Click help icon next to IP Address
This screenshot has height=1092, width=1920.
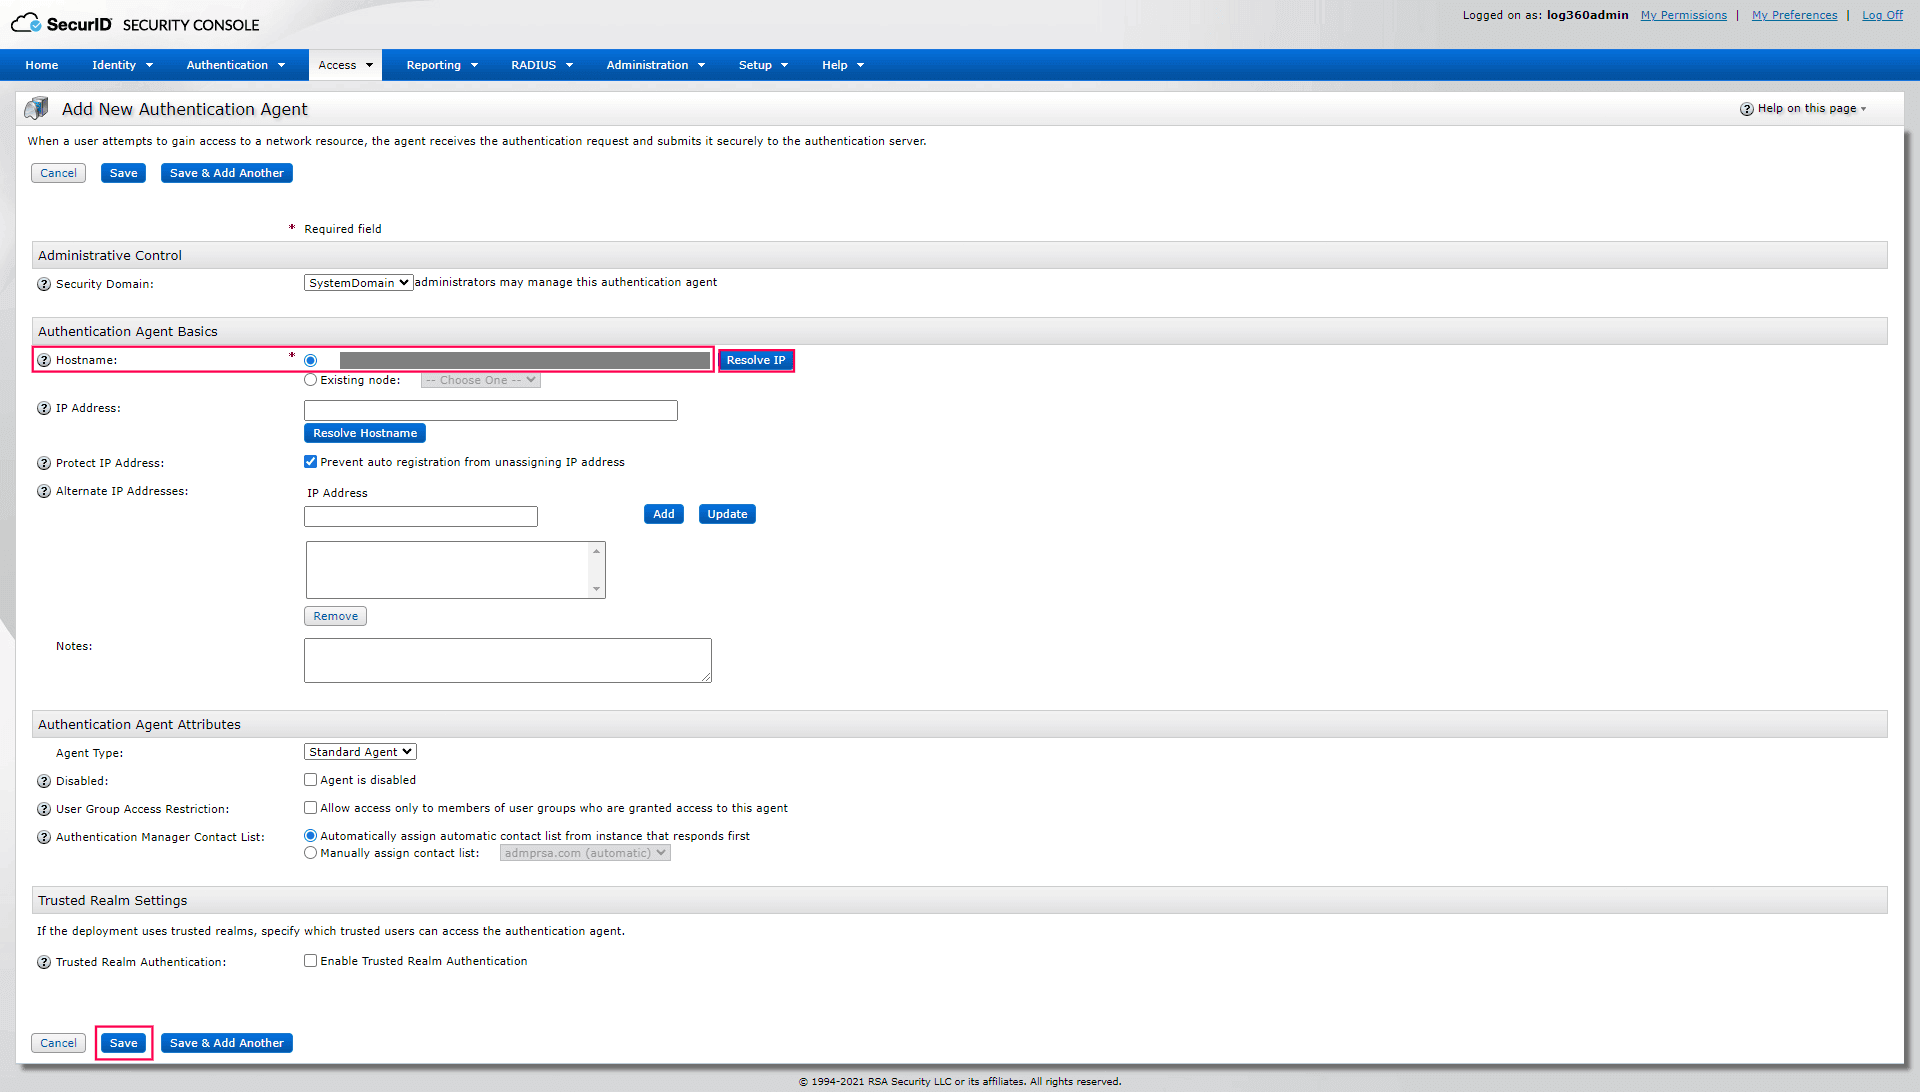(x=44, y=408)
